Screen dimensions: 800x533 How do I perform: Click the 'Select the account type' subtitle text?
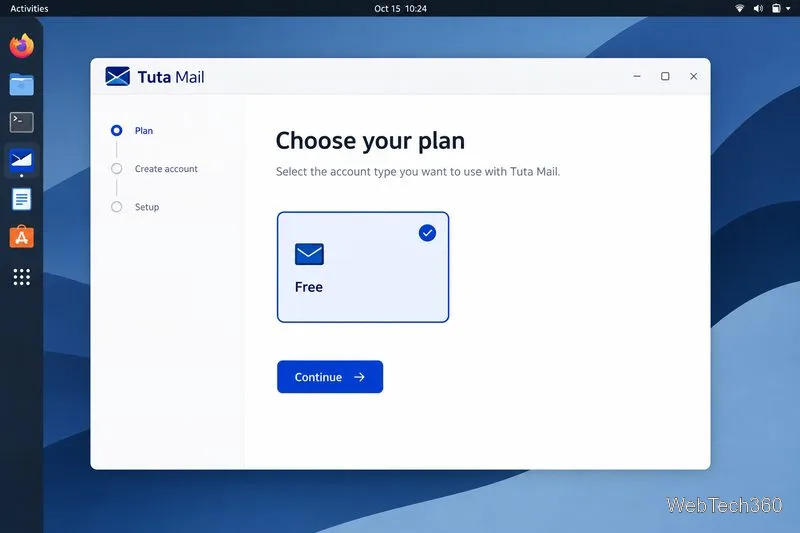(x=418, y=171)
